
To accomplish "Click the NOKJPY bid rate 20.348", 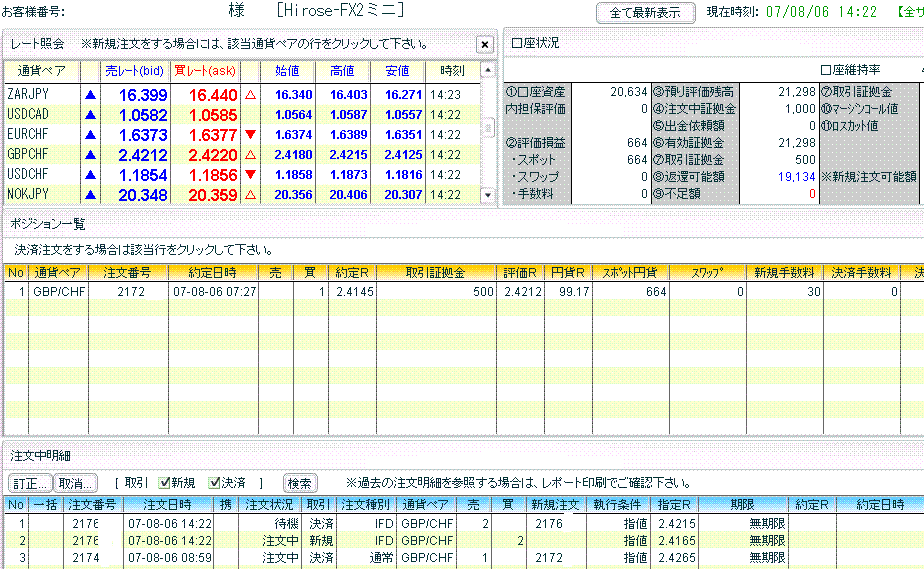I will tap(143, 195).
